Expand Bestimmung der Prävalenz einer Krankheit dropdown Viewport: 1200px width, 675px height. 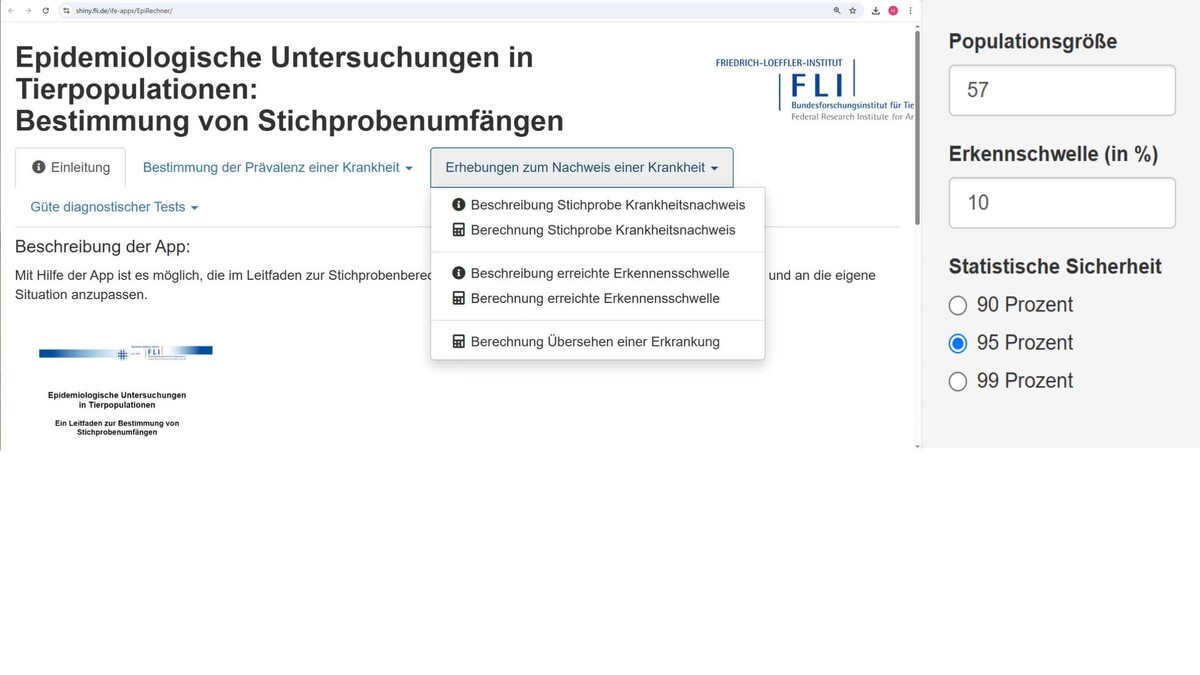(x=277, y=168)
